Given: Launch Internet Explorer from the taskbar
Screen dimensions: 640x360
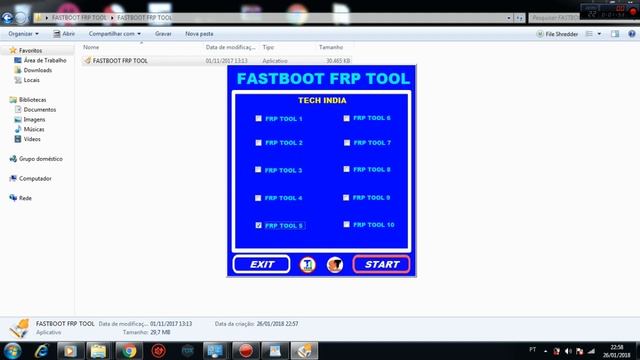Looking at the screenshot, I should [41, 351].
